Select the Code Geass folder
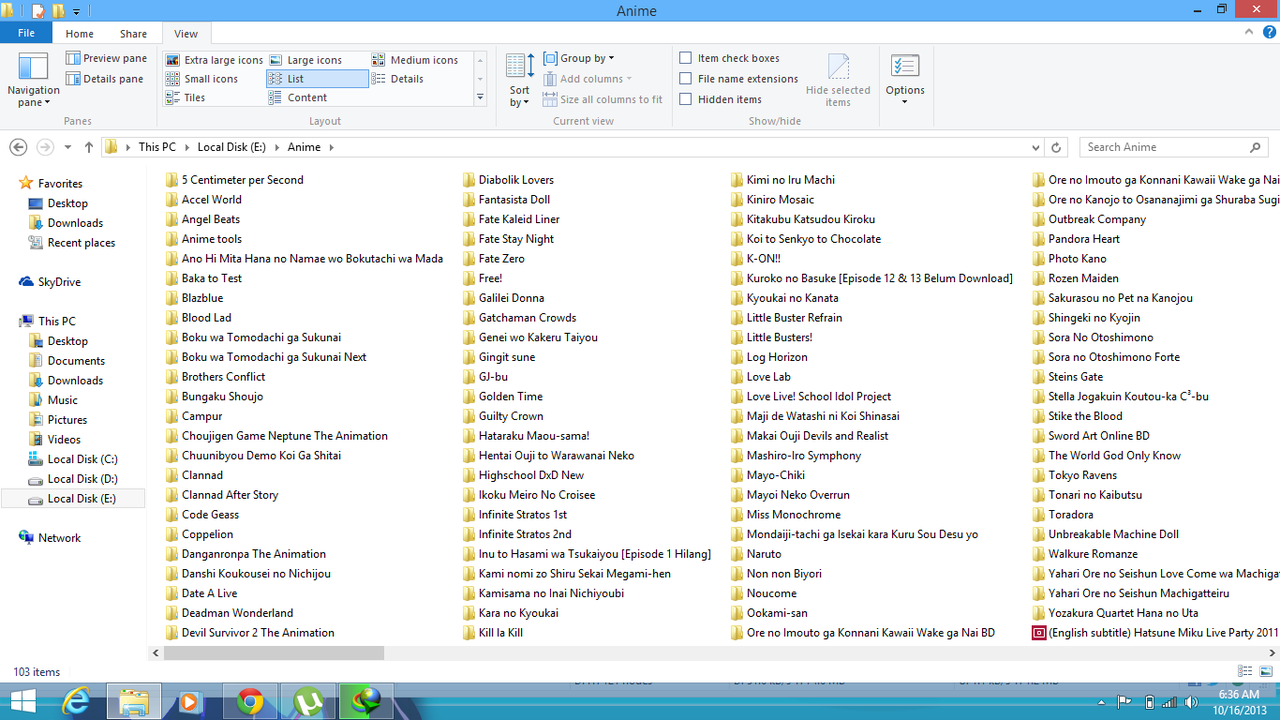Screen dimensions: 1280x720 coord(202,515)
